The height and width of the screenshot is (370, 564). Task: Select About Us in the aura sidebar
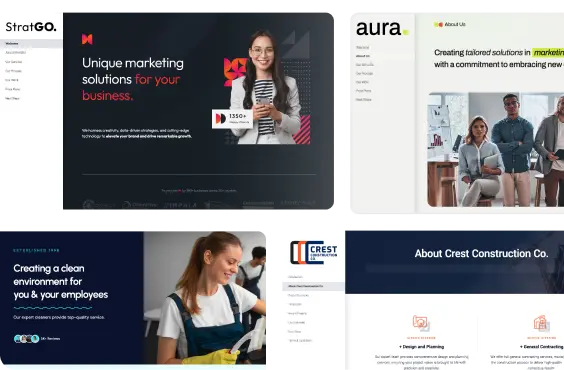[363, 56]
